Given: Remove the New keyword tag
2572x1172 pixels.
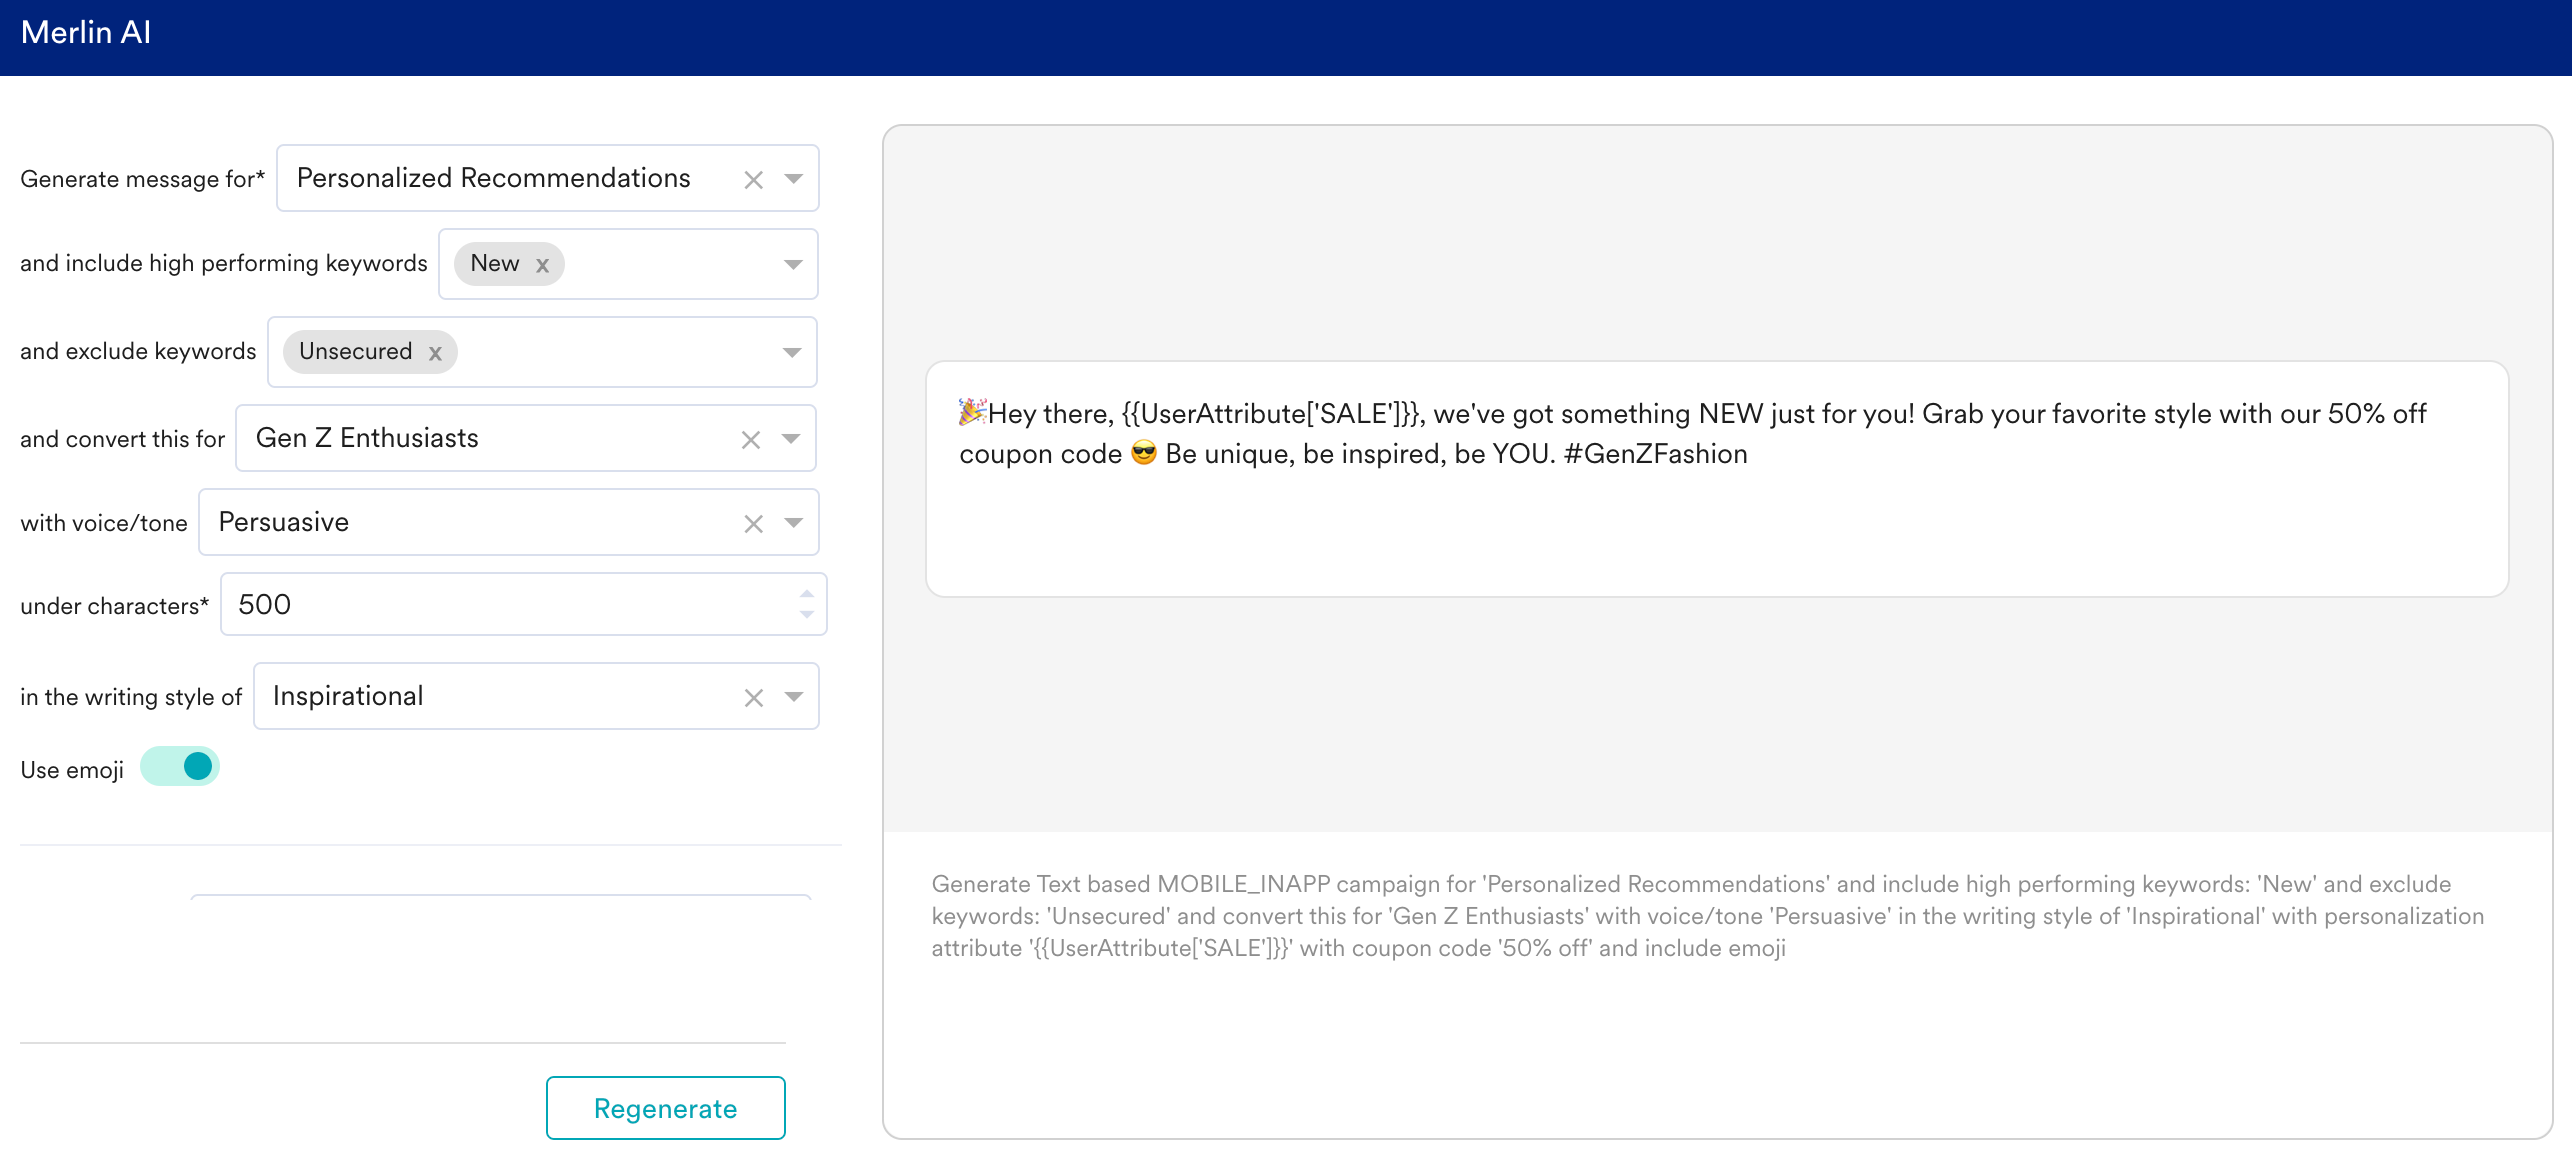Looking at the screenshot, I should coord(542,266).
